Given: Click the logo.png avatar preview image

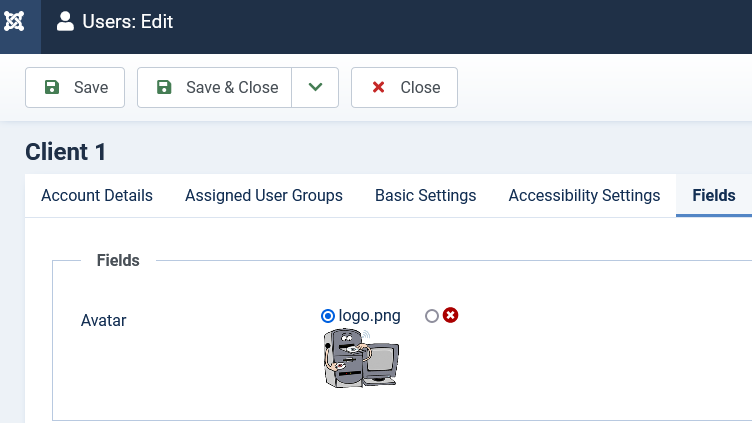Looking at the screenshot, I should pos(361,358).
